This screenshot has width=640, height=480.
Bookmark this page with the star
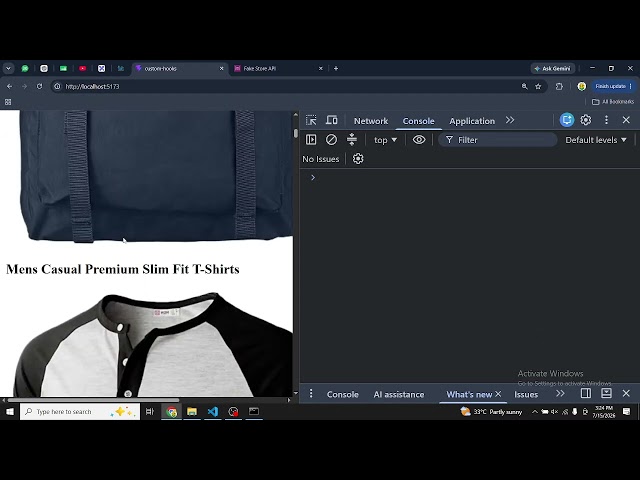538,87
